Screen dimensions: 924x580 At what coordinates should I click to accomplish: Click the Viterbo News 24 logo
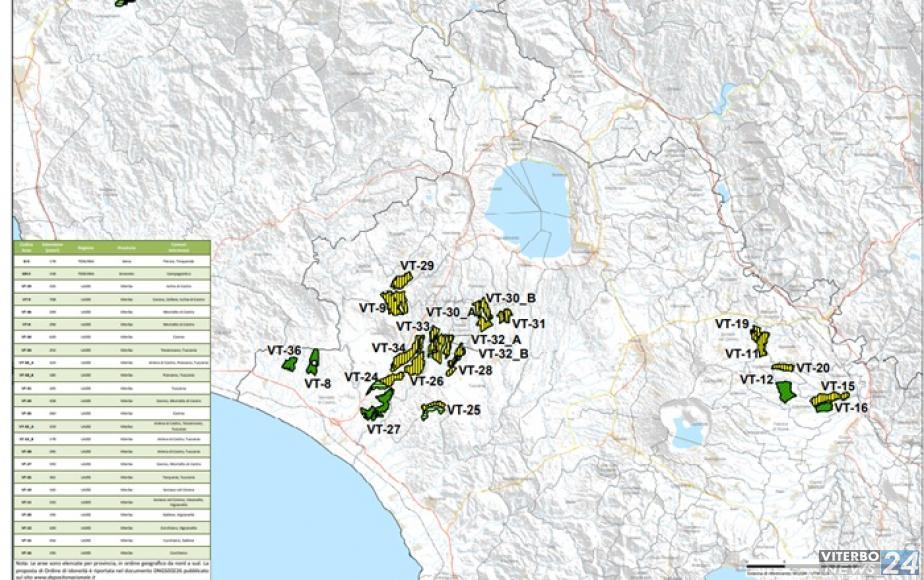tap(869, 562)
